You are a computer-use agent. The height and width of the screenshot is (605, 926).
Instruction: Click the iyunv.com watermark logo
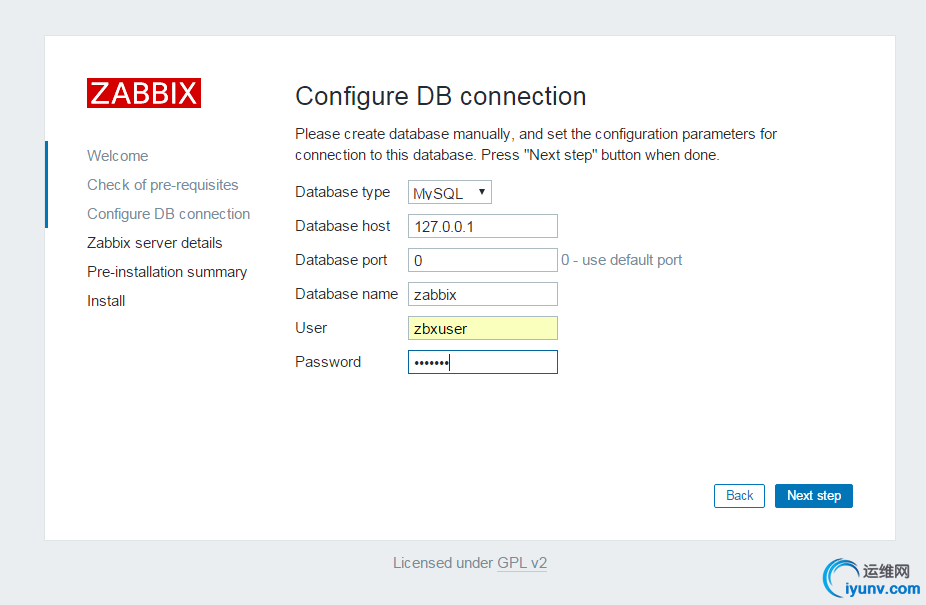pos(866,579)
